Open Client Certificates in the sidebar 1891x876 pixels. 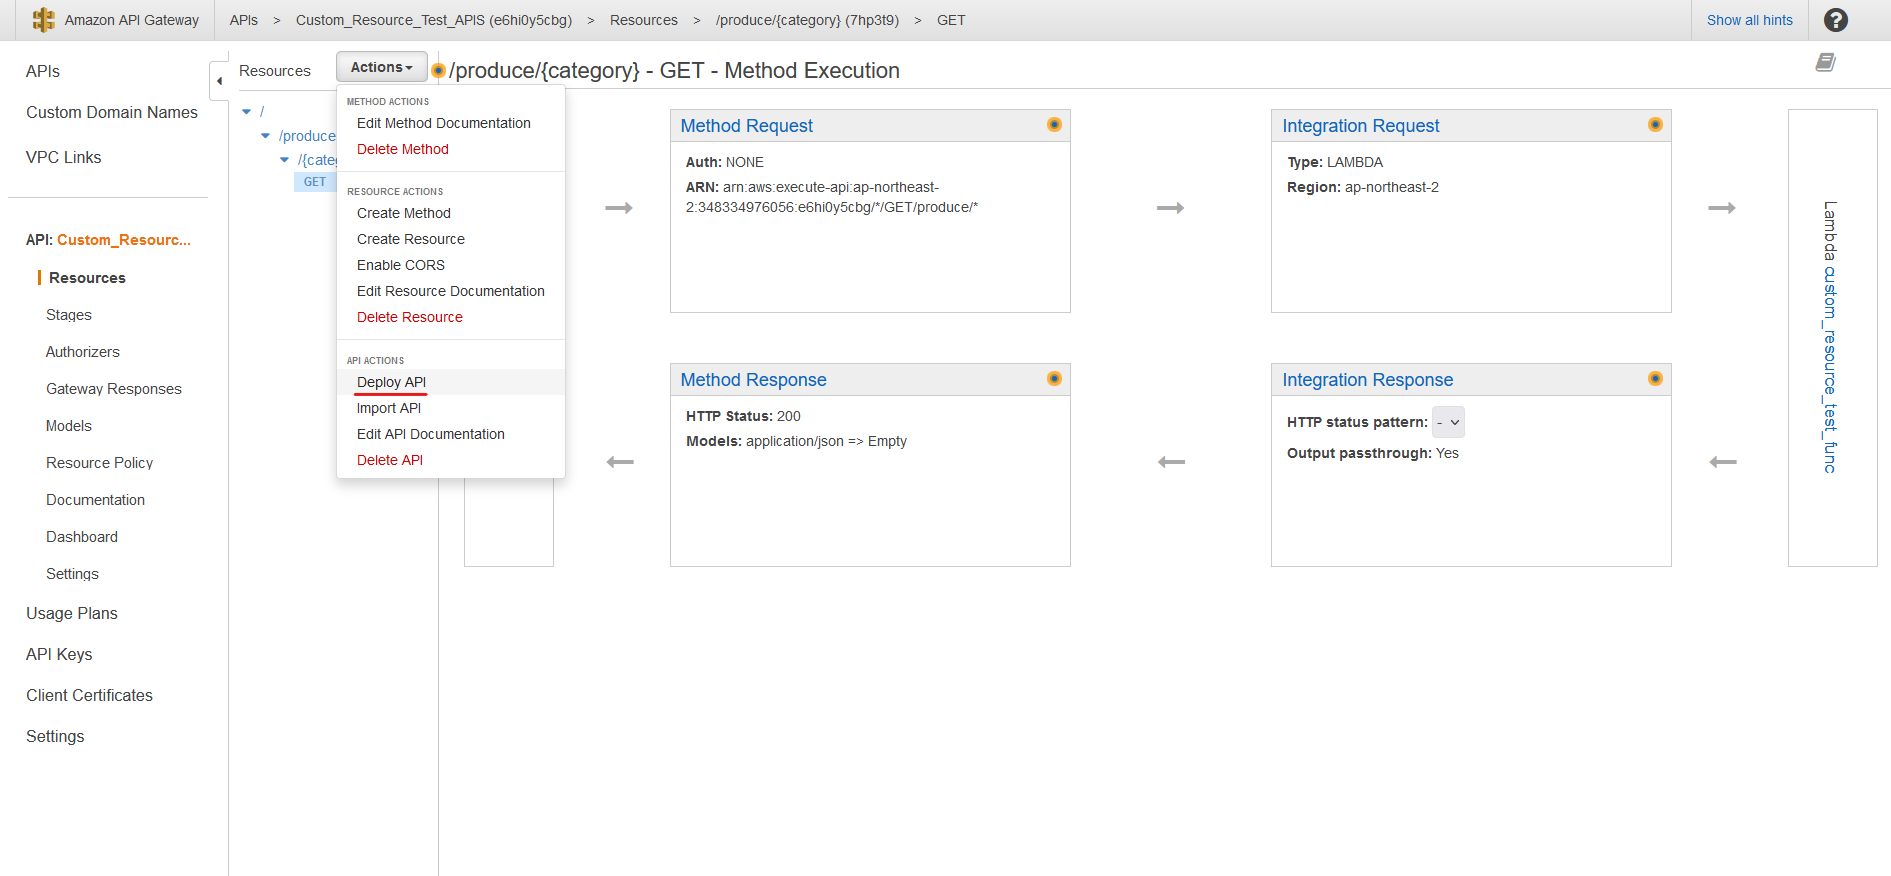pyautogui.click(x=90, y=695)
